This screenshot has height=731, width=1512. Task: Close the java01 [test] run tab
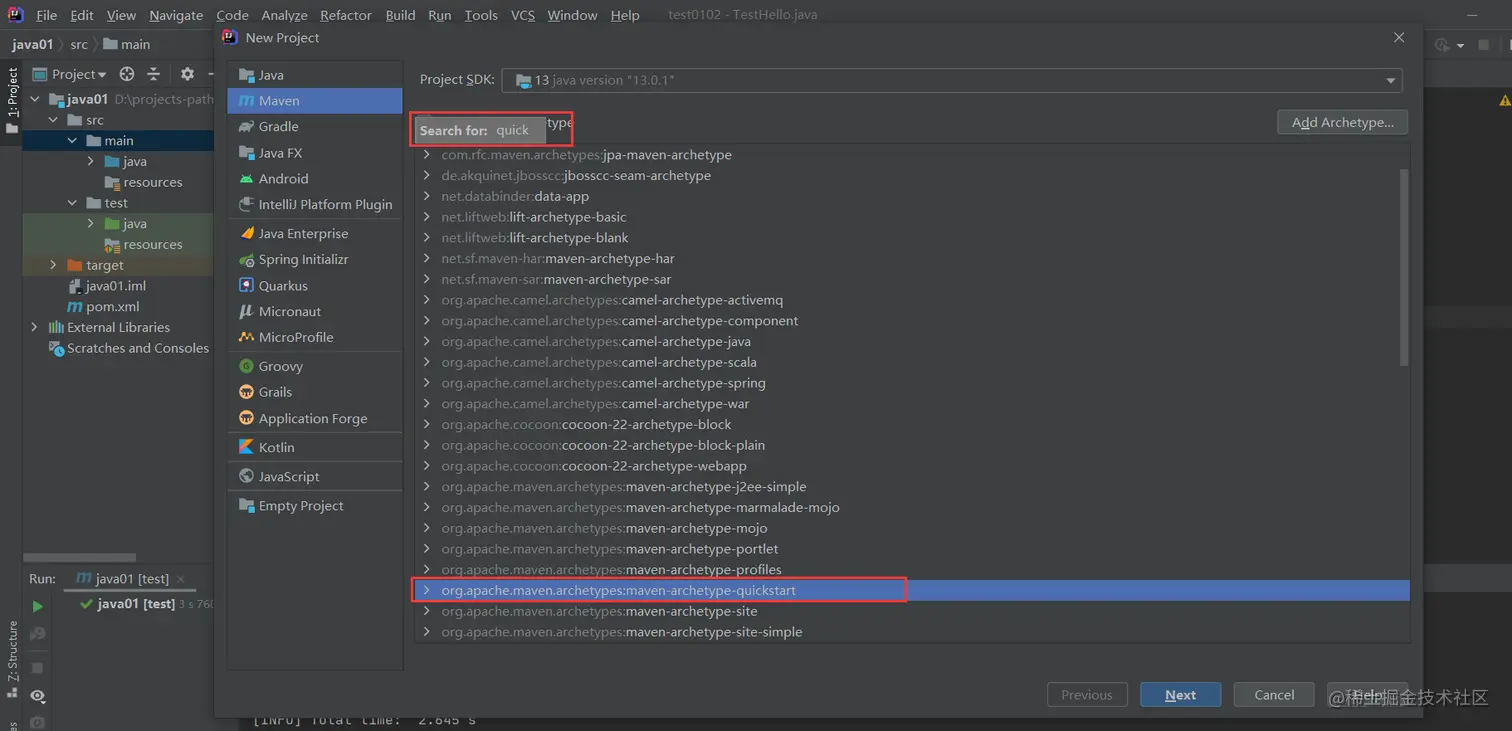tap(180, 579)
